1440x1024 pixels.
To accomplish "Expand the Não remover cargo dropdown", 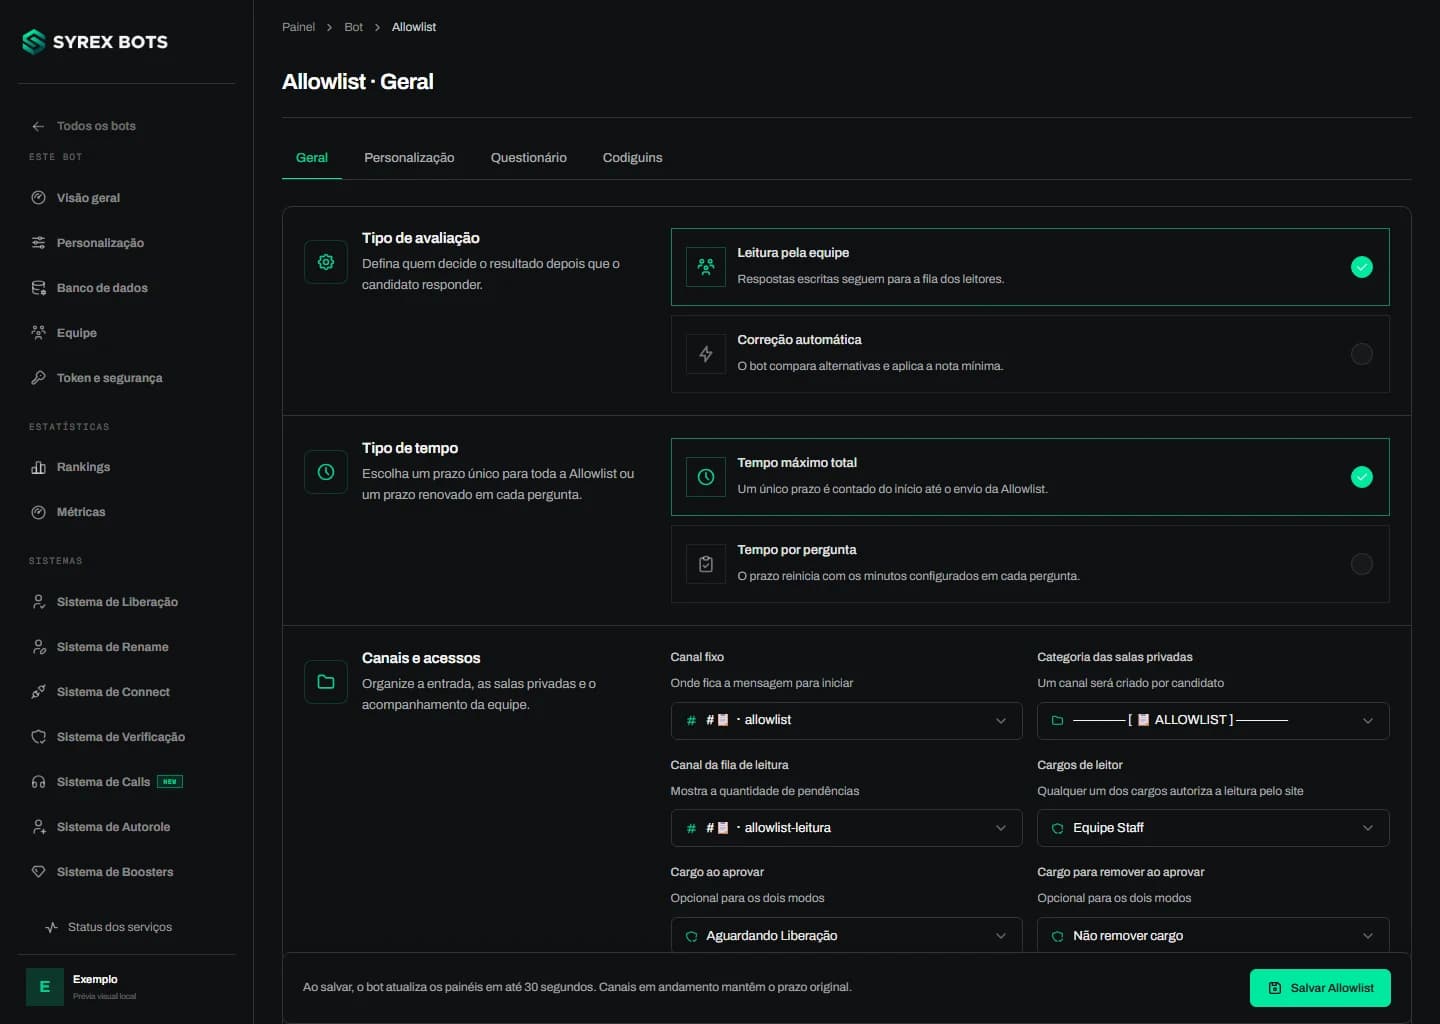I will pyautogui.click(x=1213, y=935).
